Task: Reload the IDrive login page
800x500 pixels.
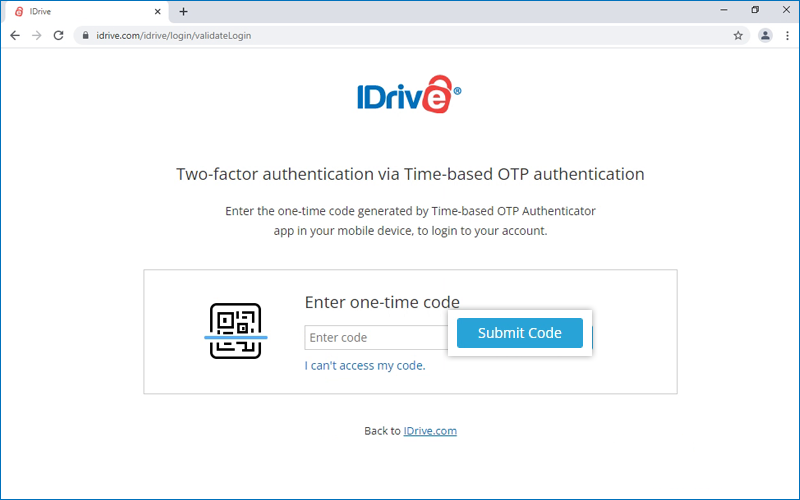Action: point(59,35)
